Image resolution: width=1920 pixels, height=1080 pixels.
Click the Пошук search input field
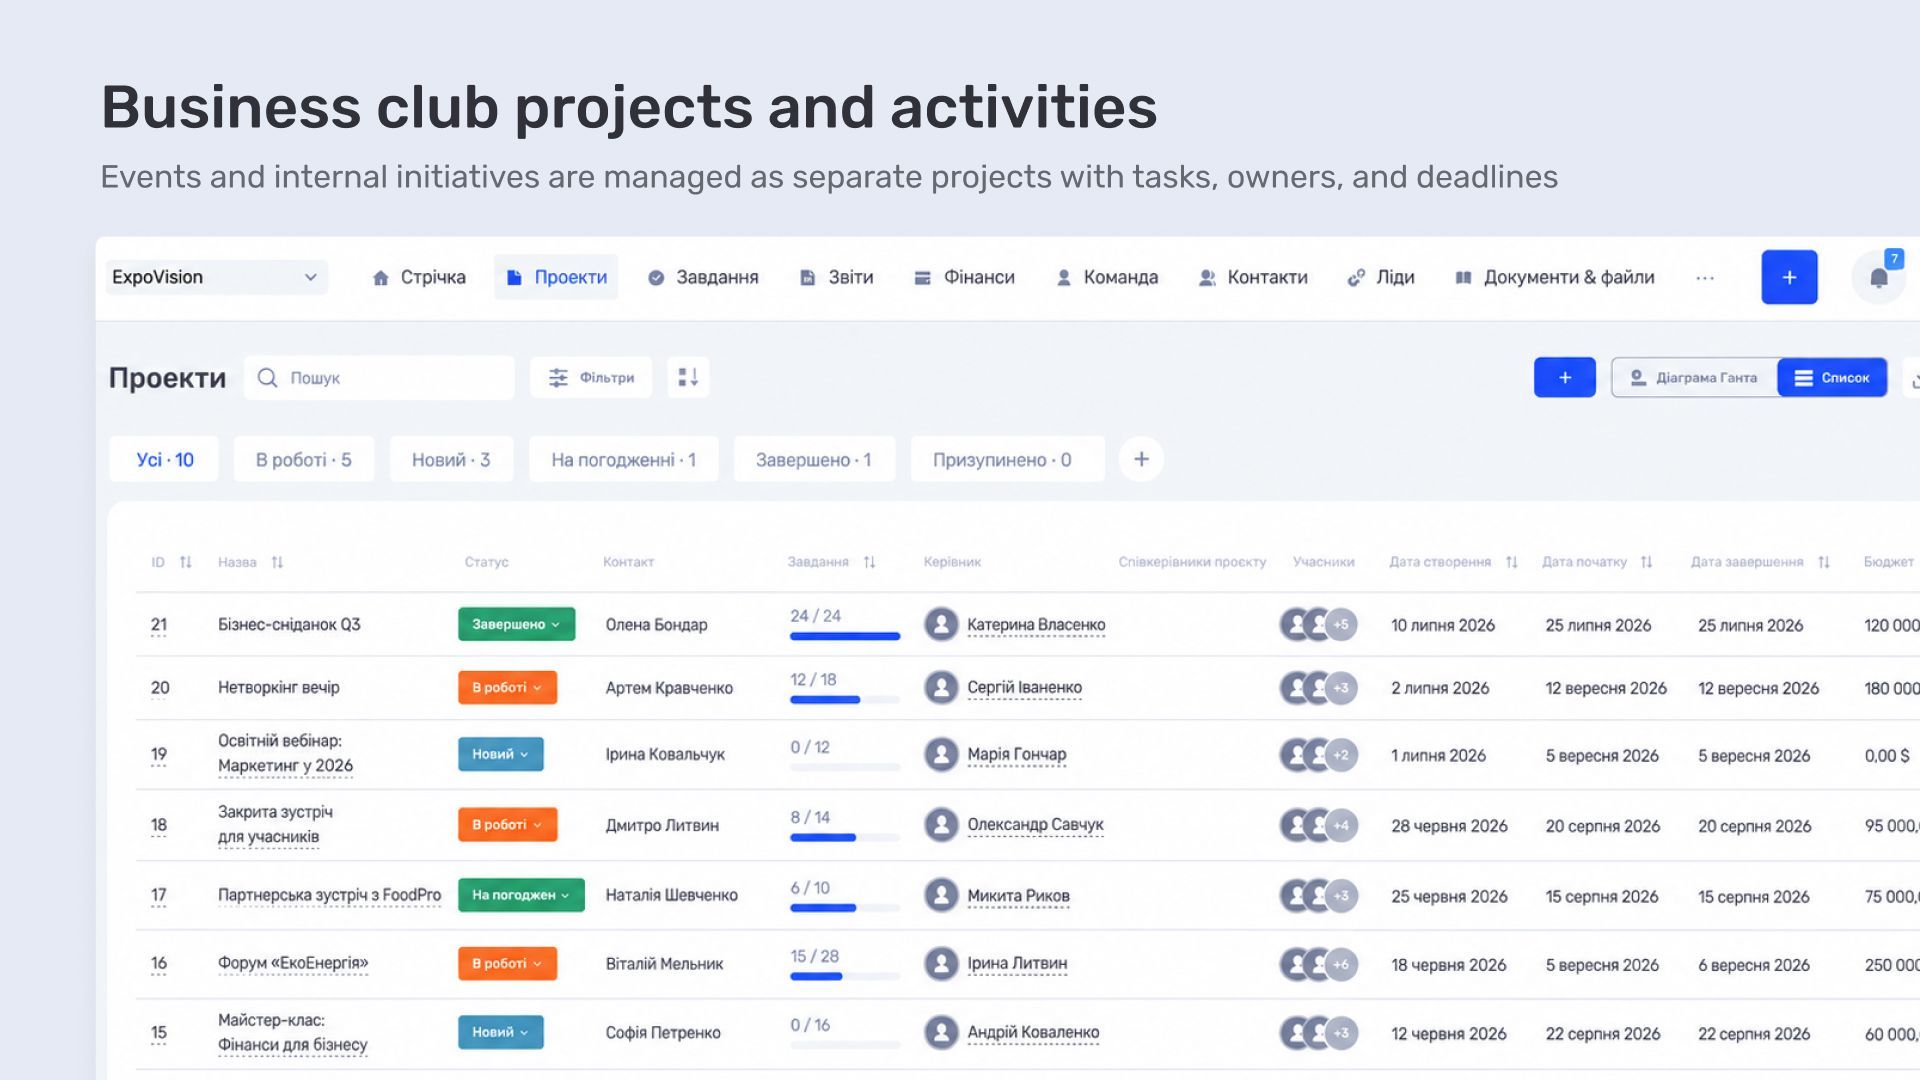[x=379, y=377]
